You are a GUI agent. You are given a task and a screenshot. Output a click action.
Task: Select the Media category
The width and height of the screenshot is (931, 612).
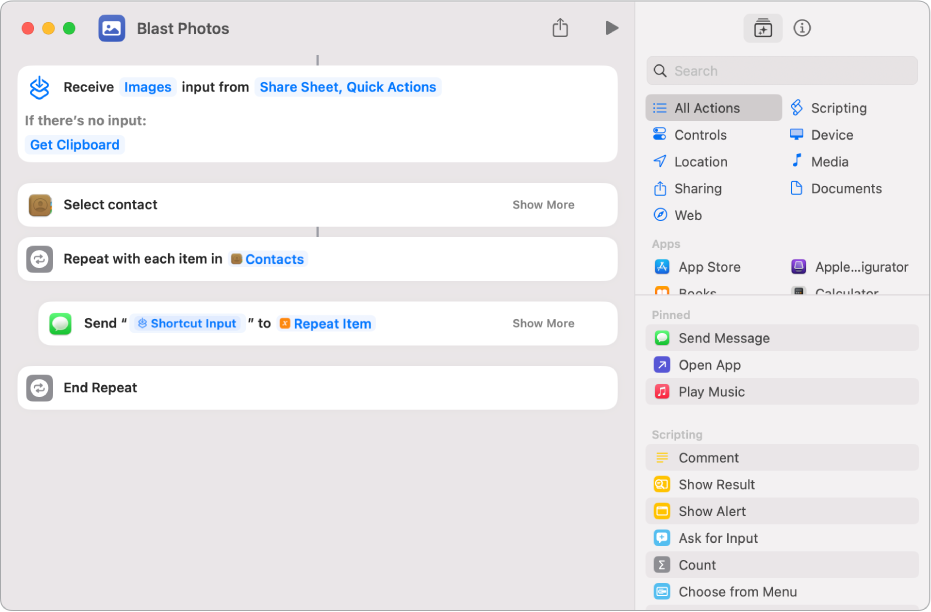click(x=819, y=161)
